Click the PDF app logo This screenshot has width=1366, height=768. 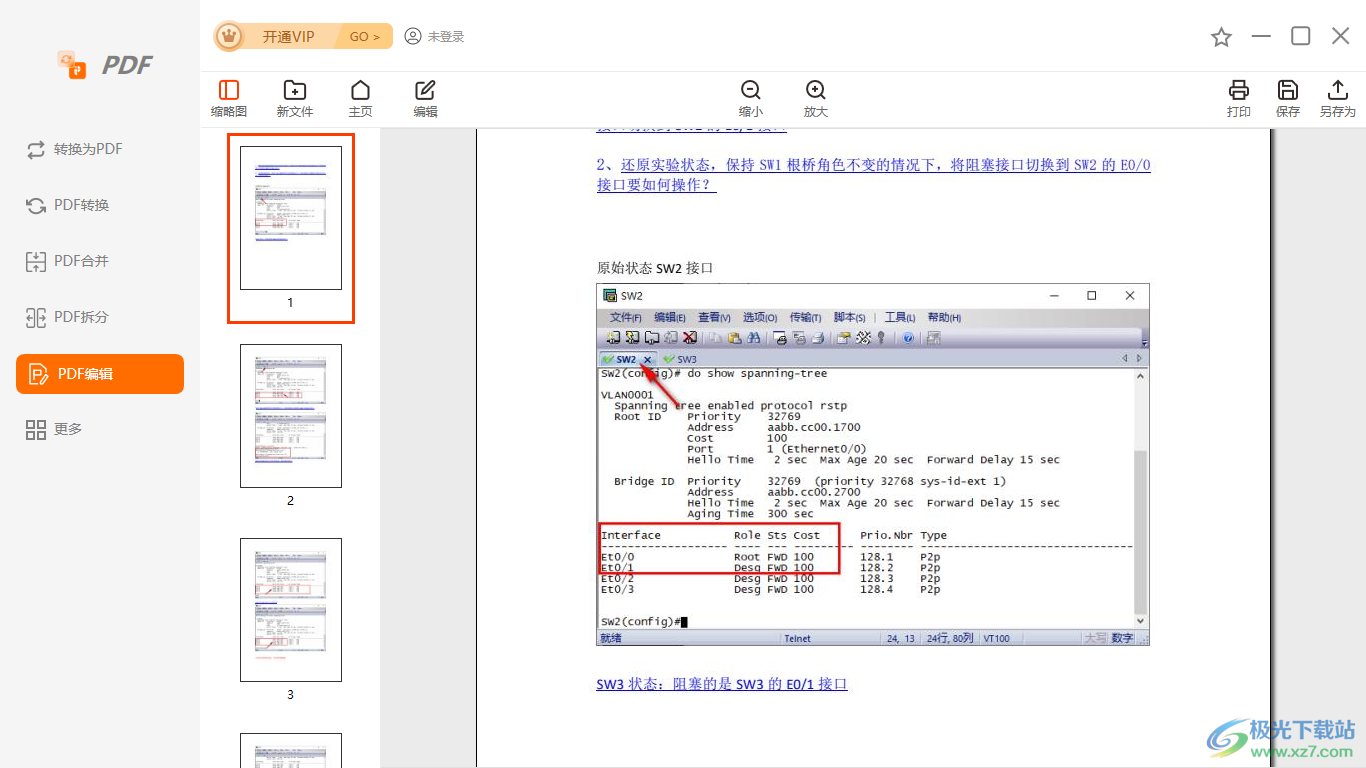pyautogui.click(x=105, y=65)
